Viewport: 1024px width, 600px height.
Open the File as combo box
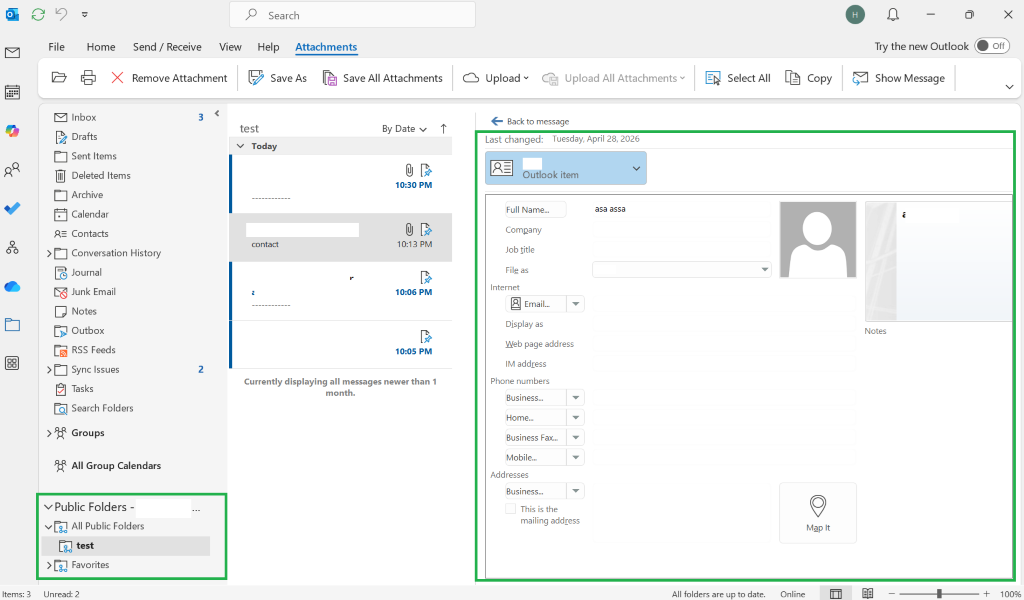click(x=682, y=269)
